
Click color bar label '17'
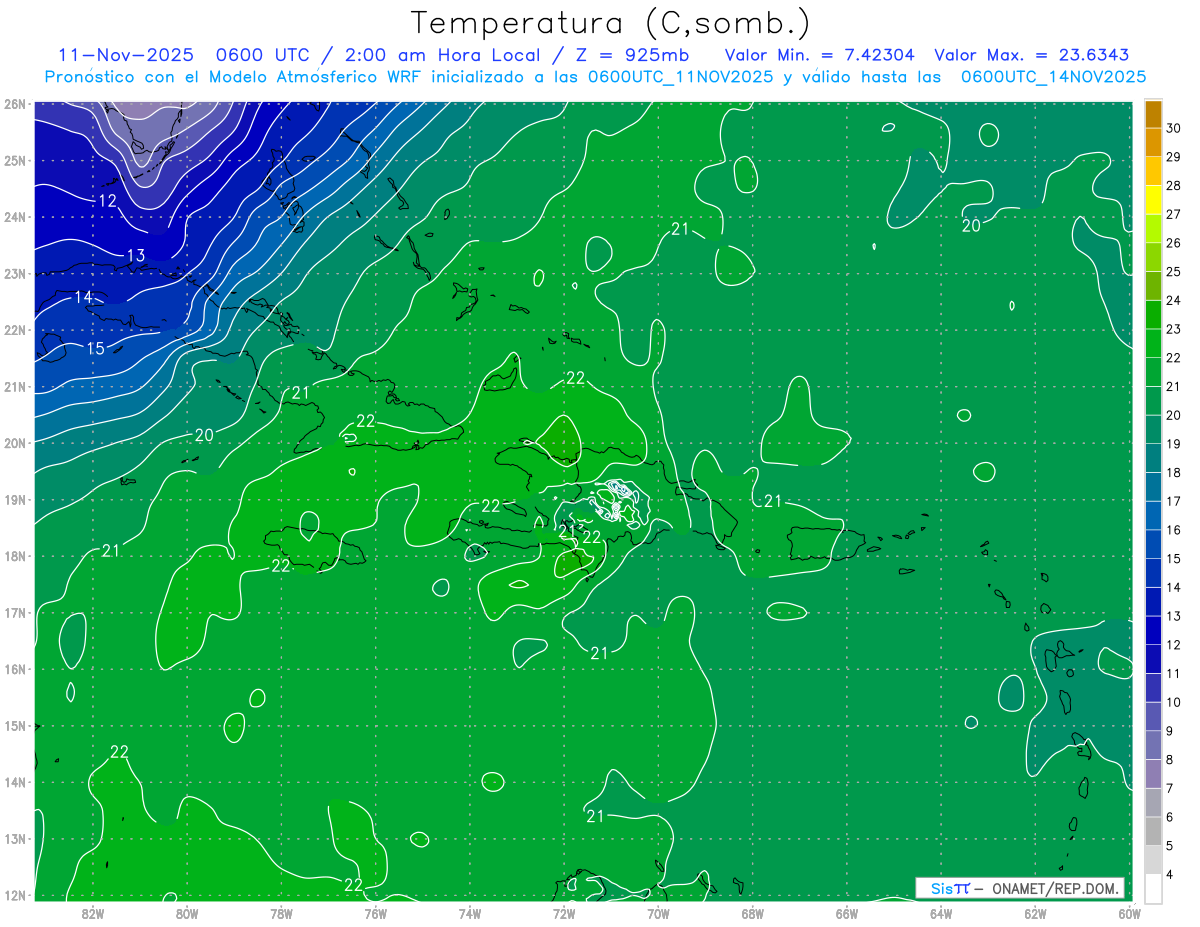pos(1173,501)
